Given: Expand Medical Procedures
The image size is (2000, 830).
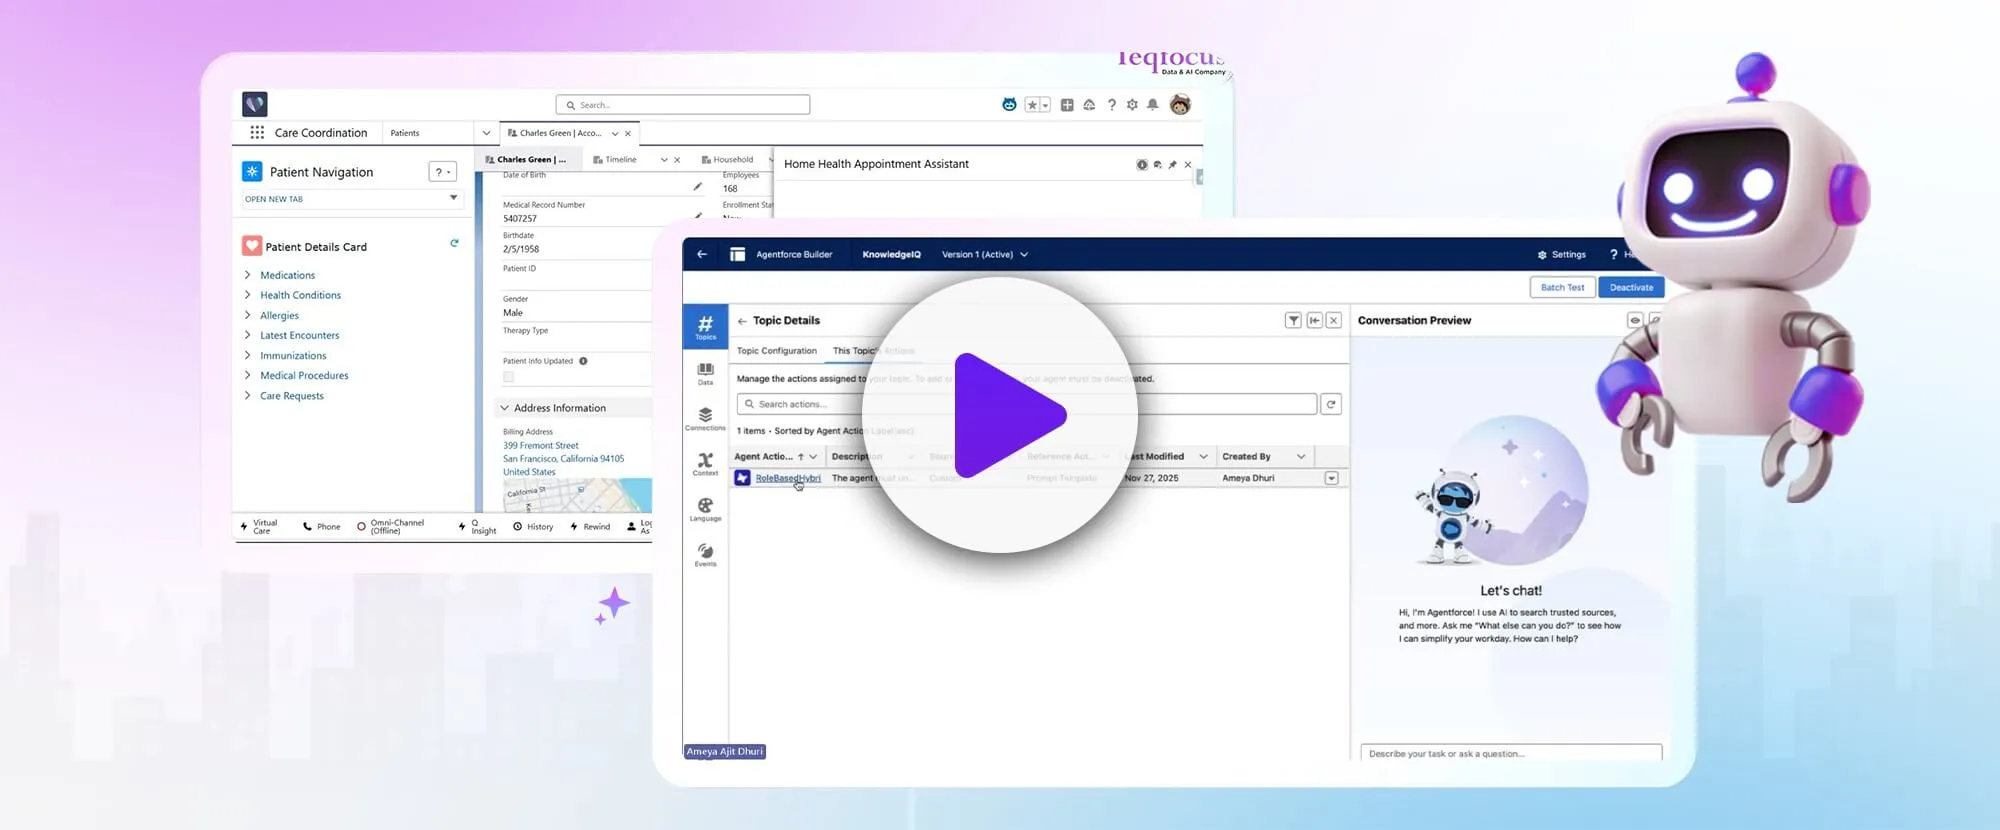Looking at the screenshot, I should [247, 375].
